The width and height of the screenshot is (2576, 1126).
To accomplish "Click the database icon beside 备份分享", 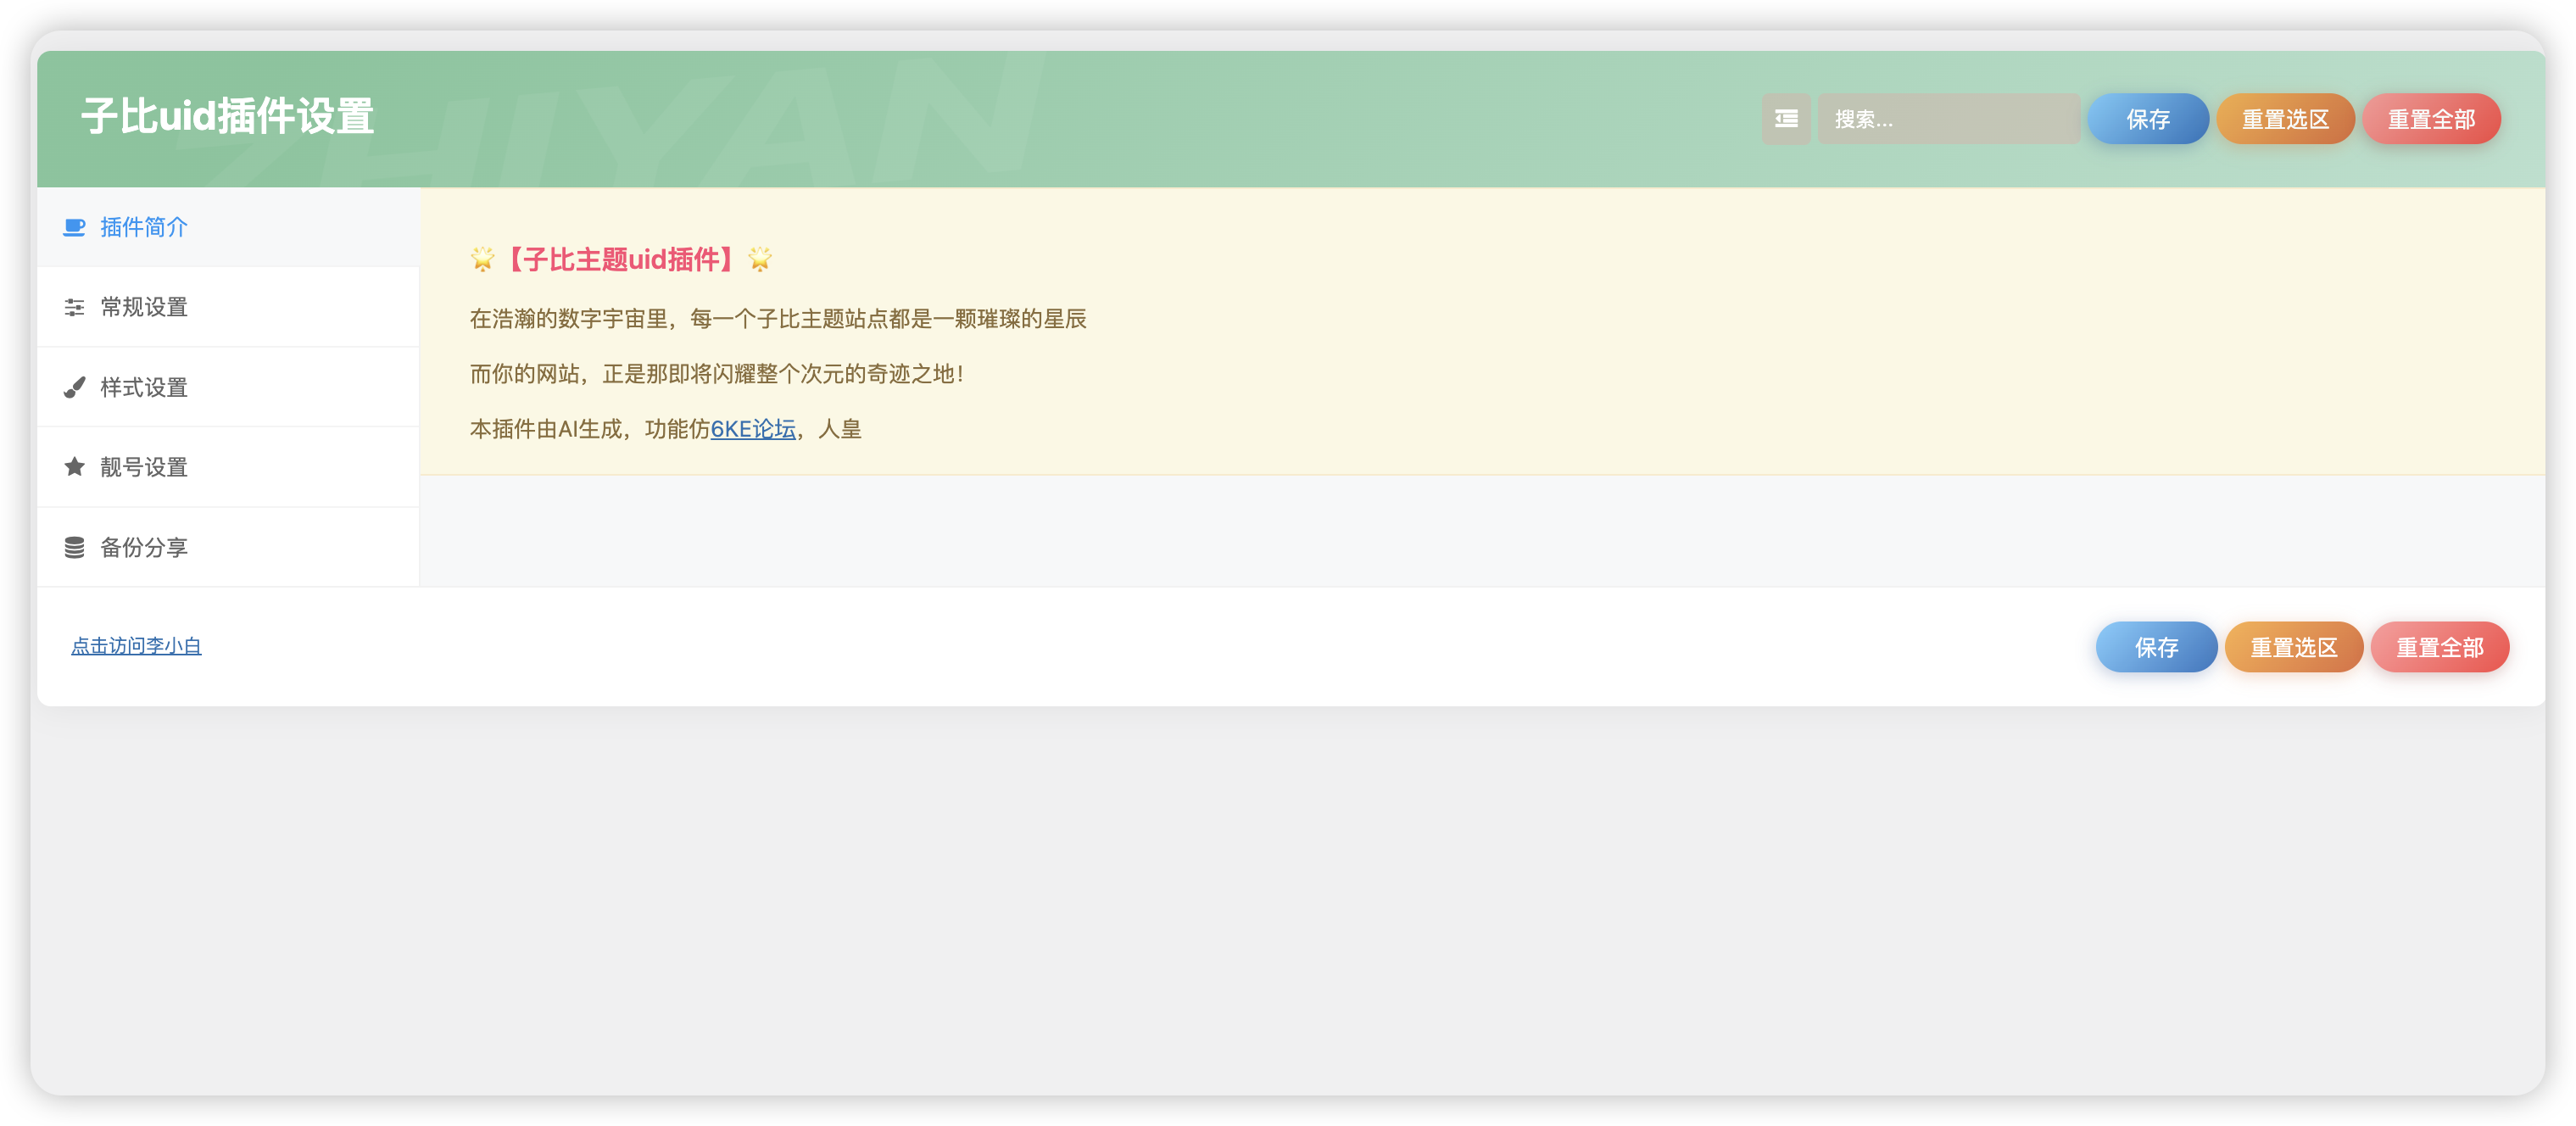I will [x=75, y=546].
